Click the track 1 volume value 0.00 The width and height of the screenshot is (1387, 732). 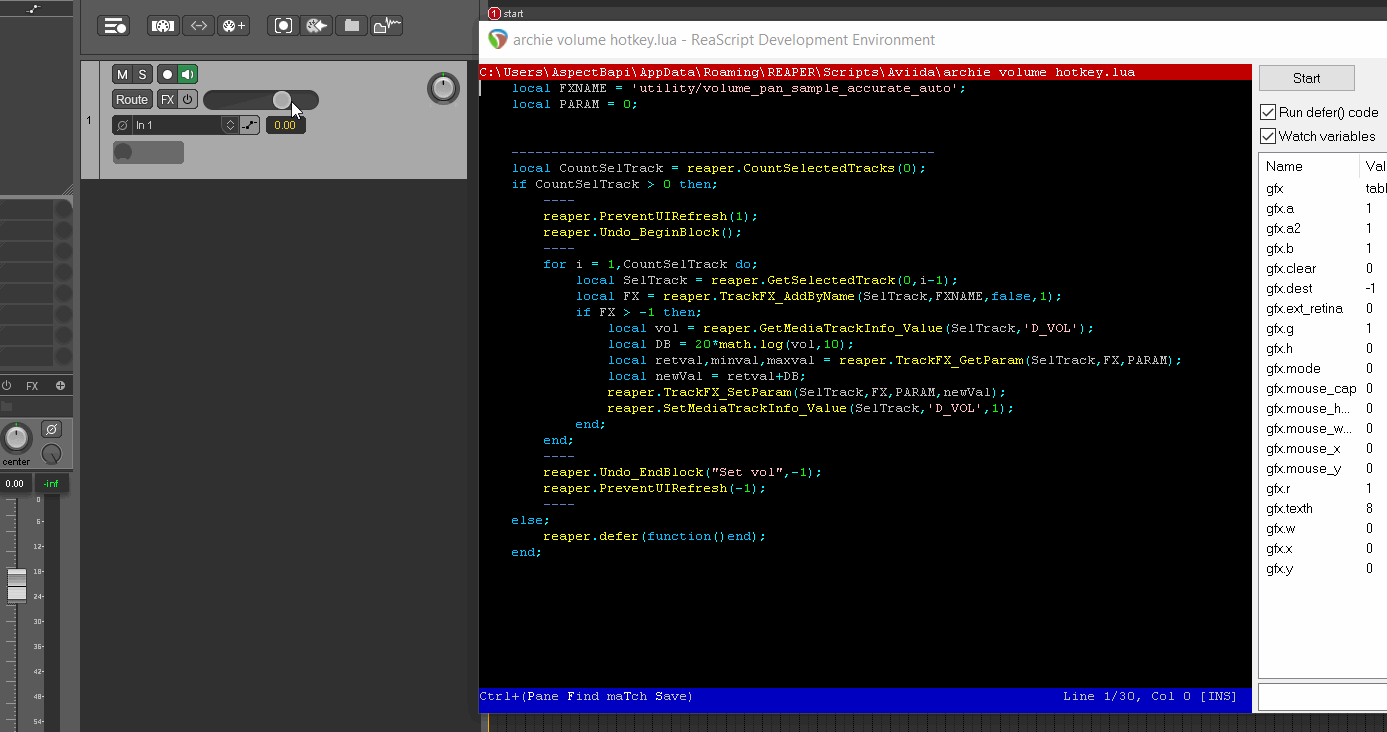[x=285, y=125]
